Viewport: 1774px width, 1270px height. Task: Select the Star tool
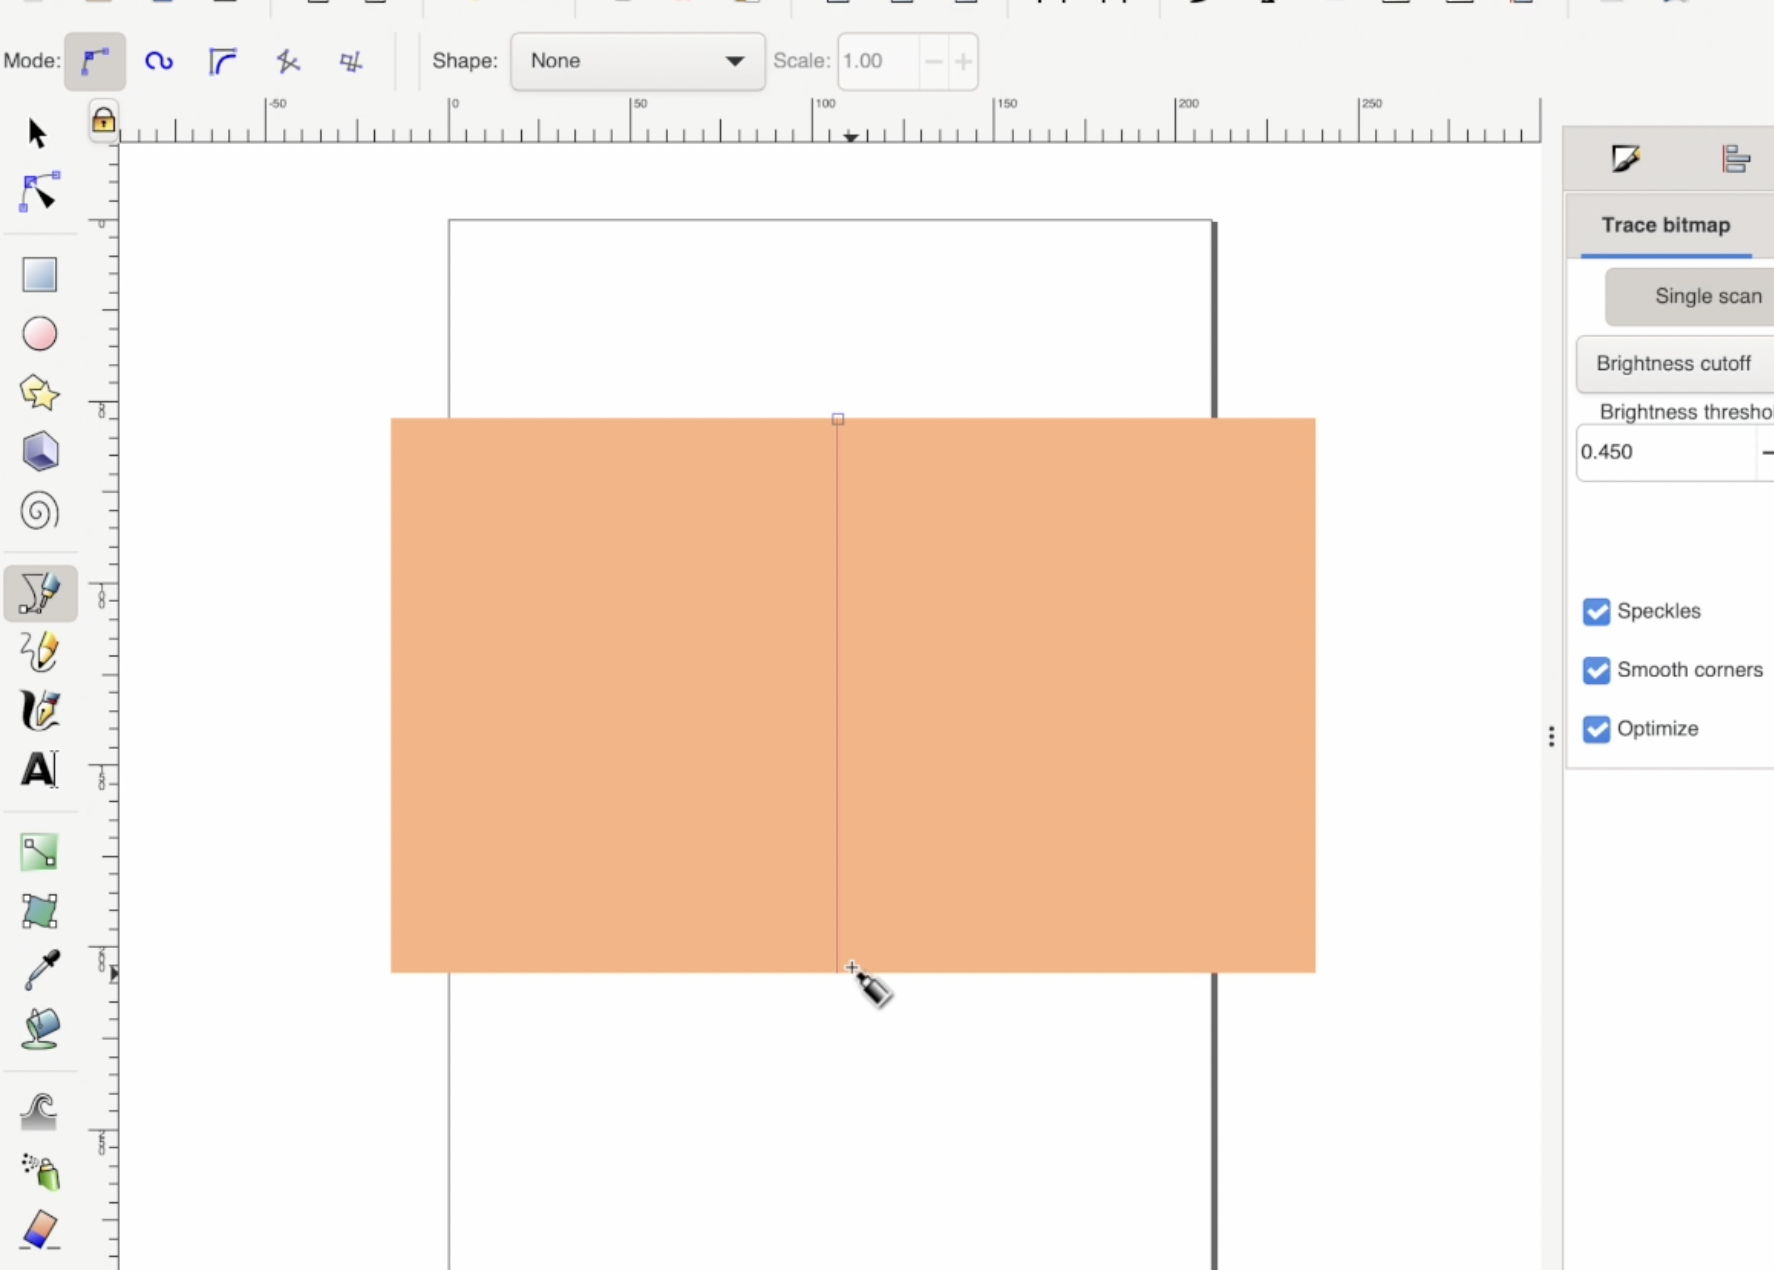coord(38,392)
